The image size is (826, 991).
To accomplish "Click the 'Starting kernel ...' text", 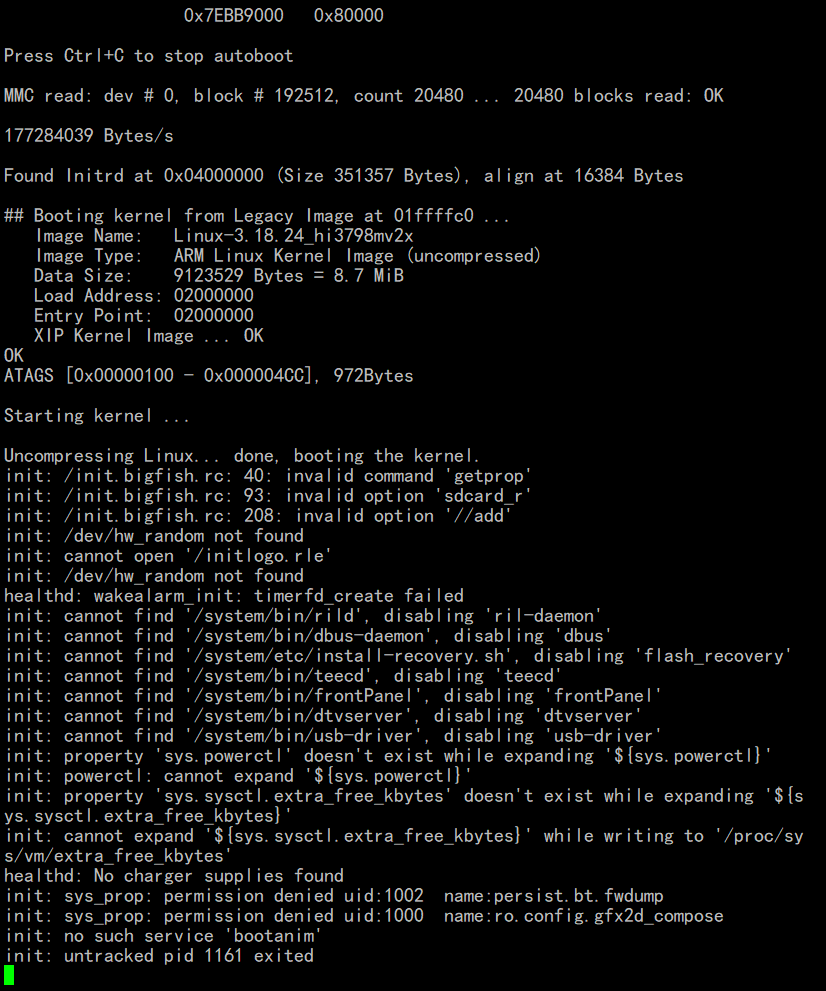I will [98, 416].
